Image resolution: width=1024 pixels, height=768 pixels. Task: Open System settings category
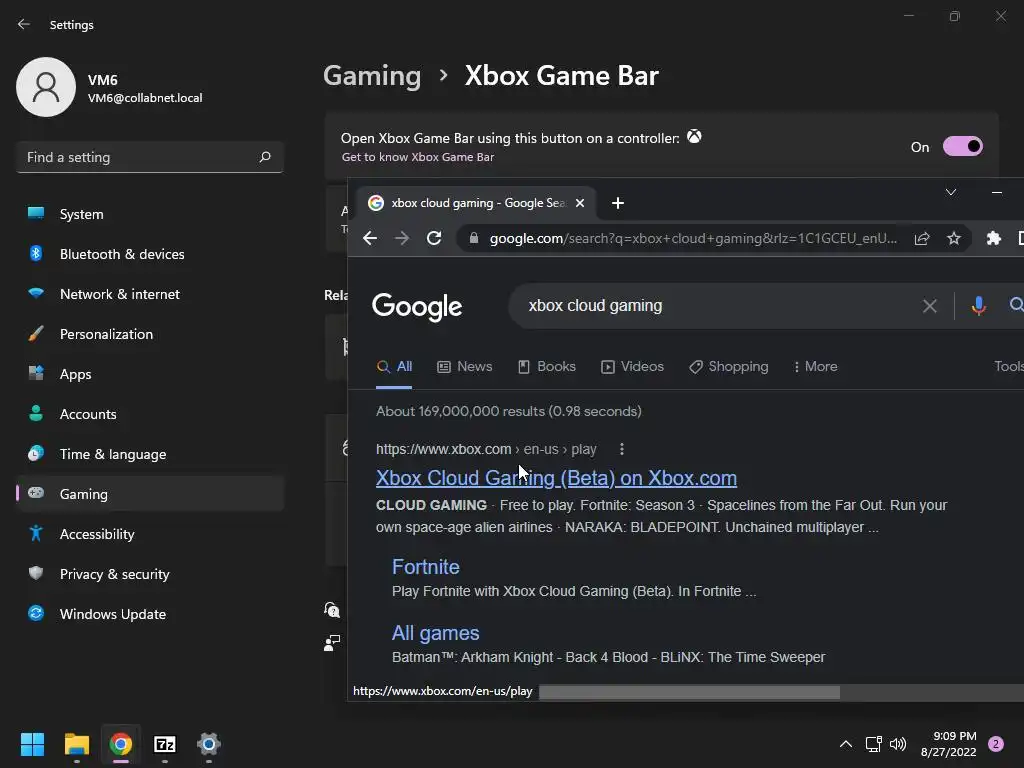tap(150, 214)
